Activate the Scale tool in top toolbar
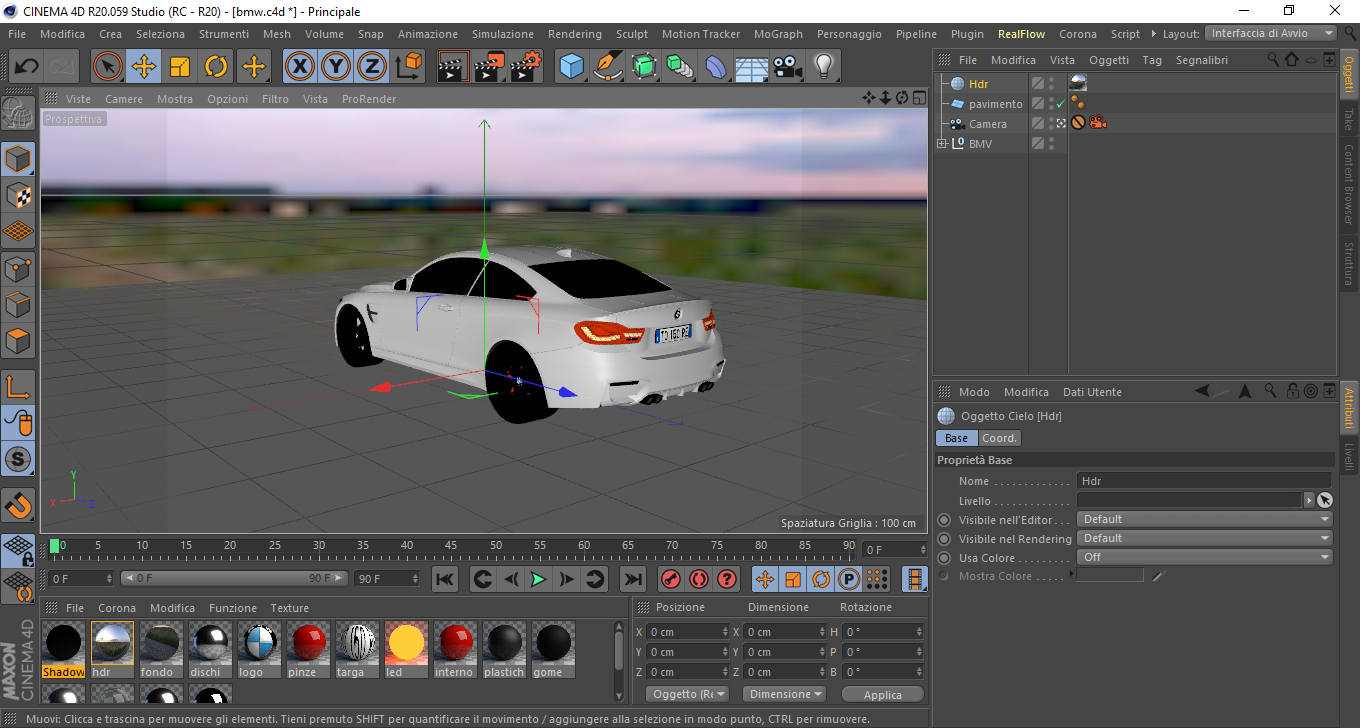The height and width of the screenshot is (728, 1360). pyautogui.click(x=180, y=67)
